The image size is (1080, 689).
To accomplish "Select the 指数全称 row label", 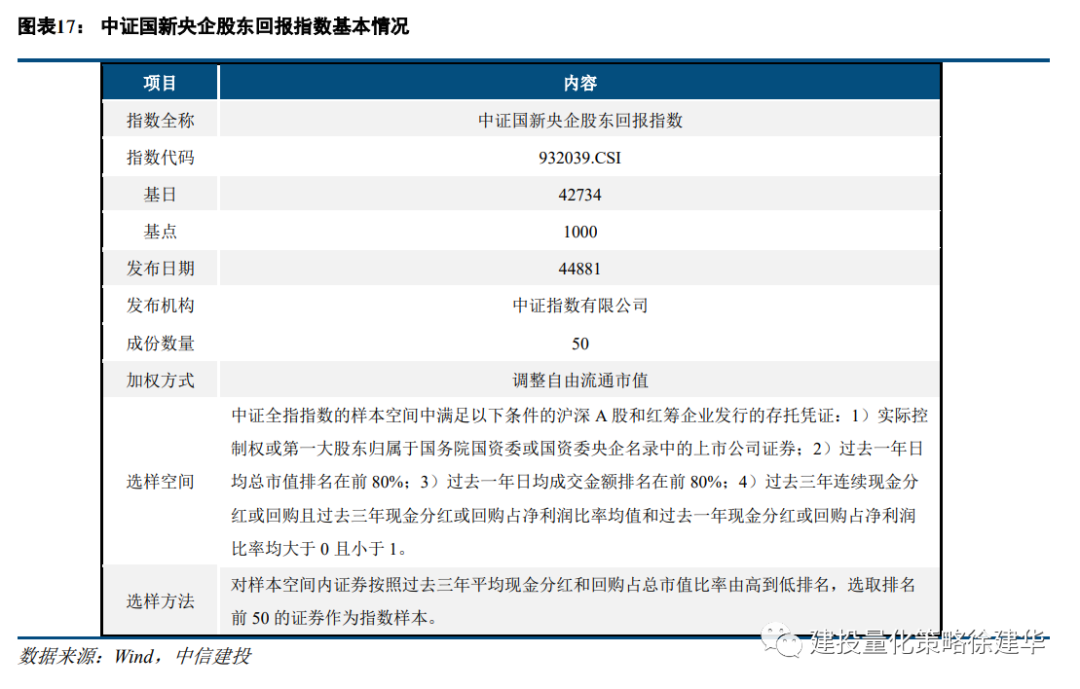I will tap(160, 120).
